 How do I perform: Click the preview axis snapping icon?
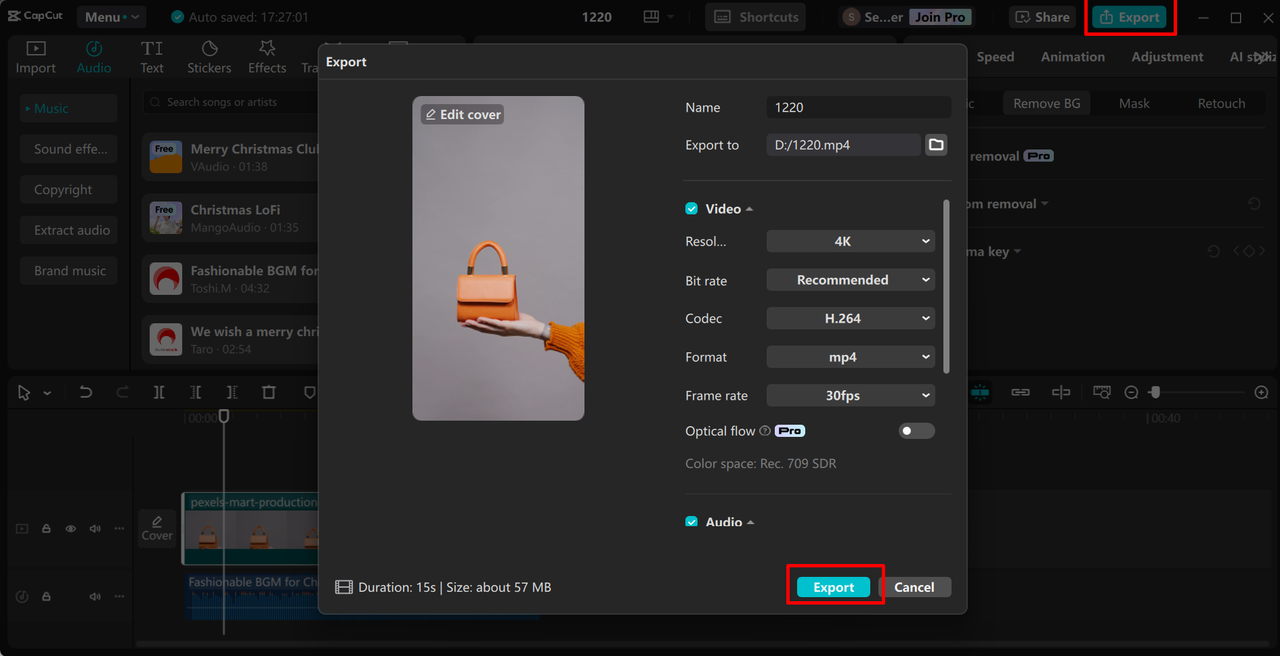(1061, 392)
